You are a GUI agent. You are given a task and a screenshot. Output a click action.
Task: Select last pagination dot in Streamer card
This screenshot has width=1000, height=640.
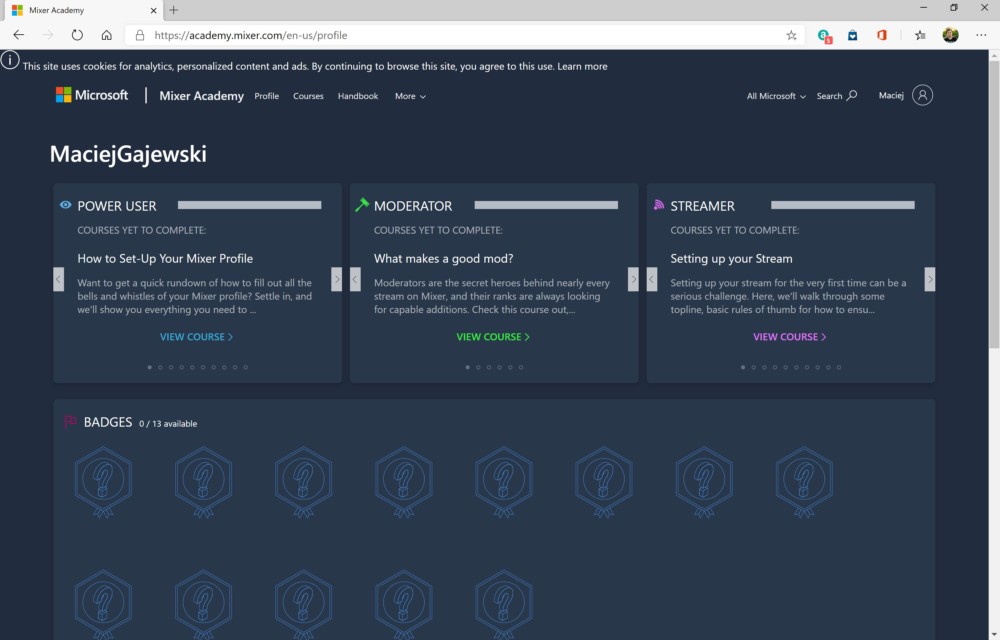[839, 367]
